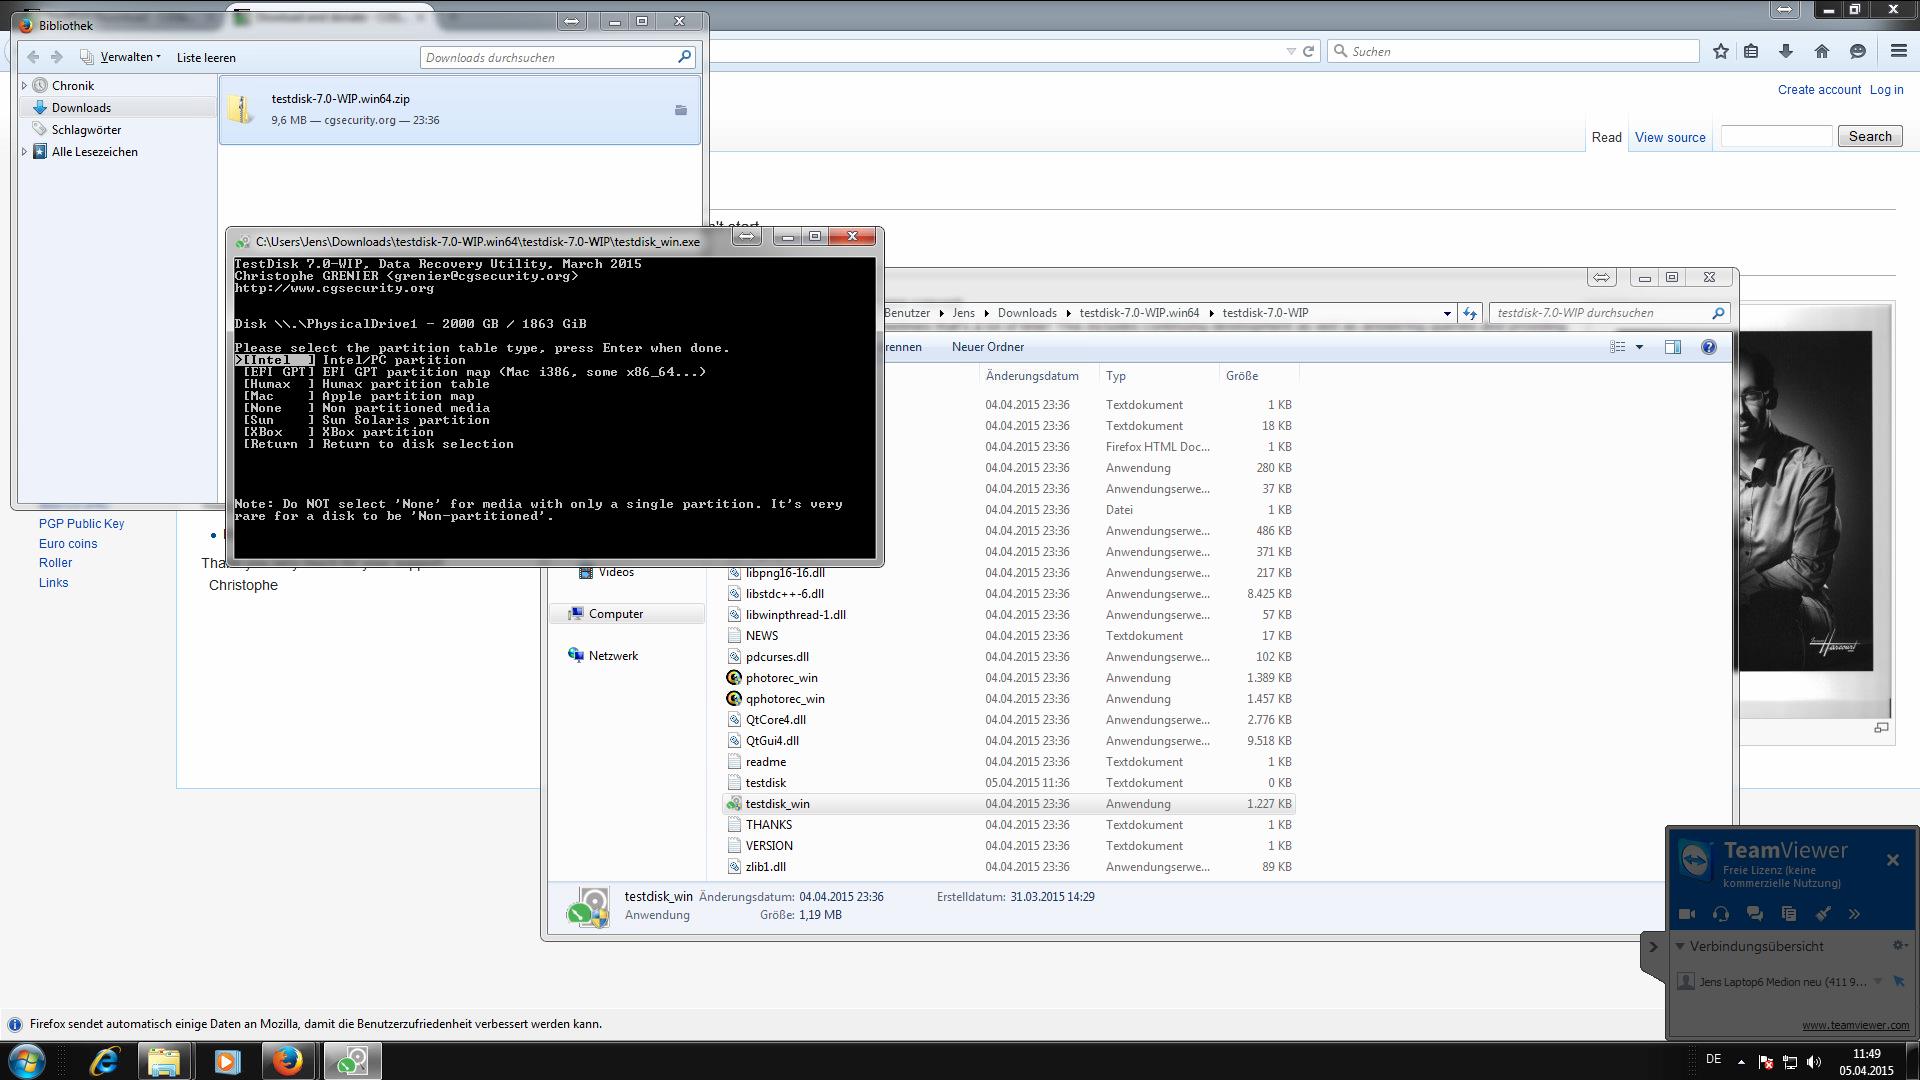1920x1080 pixels.
Task: Go to Firefox home page icon
Action: click(1821, 51)
